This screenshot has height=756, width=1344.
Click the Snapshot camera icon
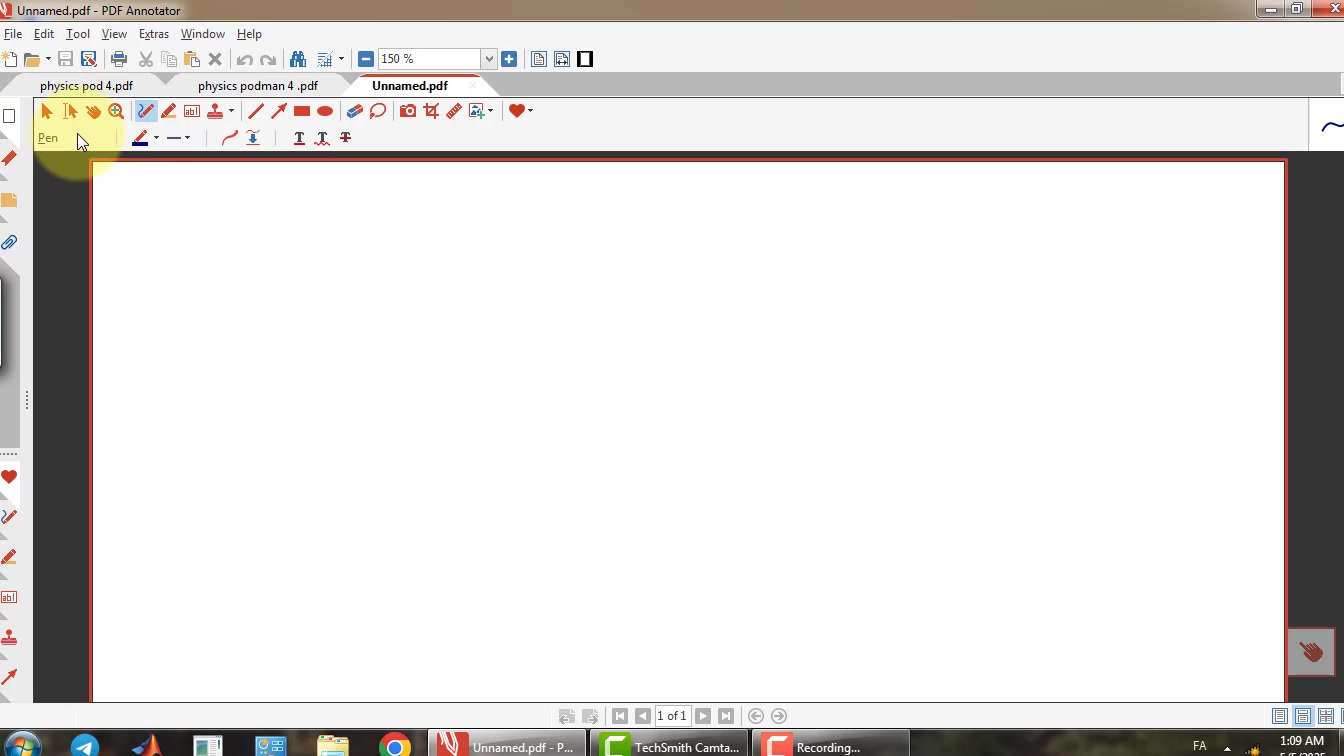(408, 111)
